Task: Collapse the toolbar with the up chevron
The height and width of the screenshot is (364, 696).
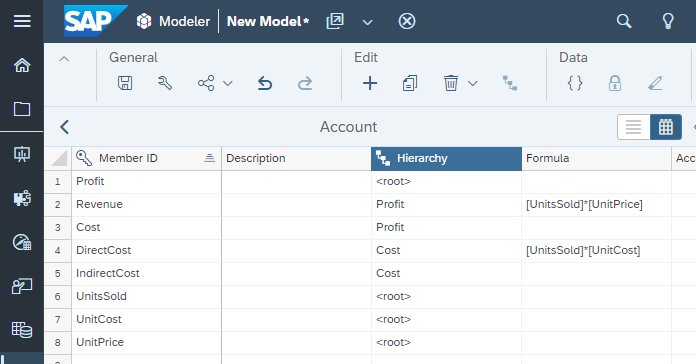Action: [64, 59]
